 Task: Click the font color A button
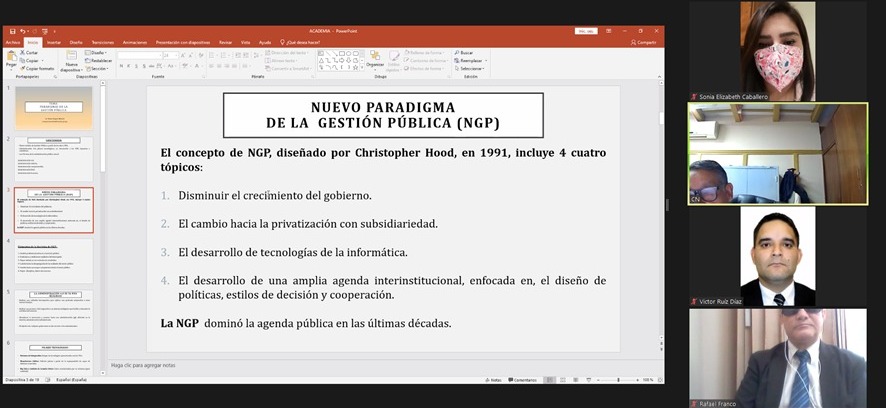(x=196, y=66)
